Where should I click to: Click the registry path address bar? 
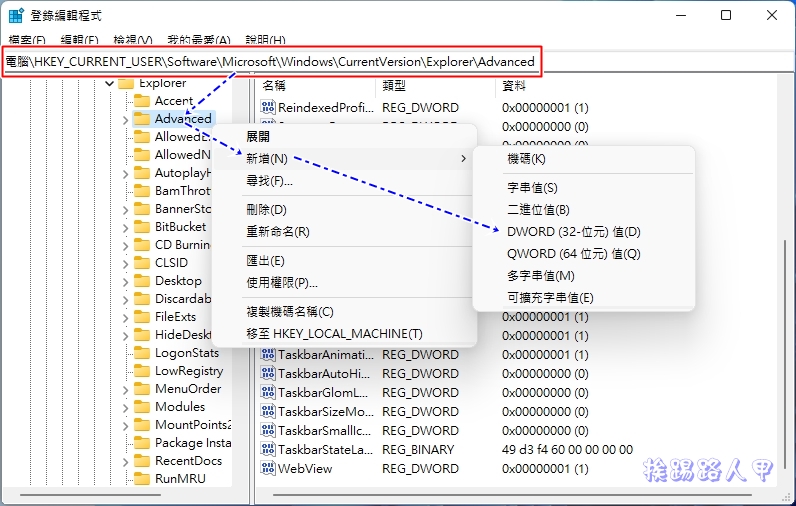coord(398,62)
